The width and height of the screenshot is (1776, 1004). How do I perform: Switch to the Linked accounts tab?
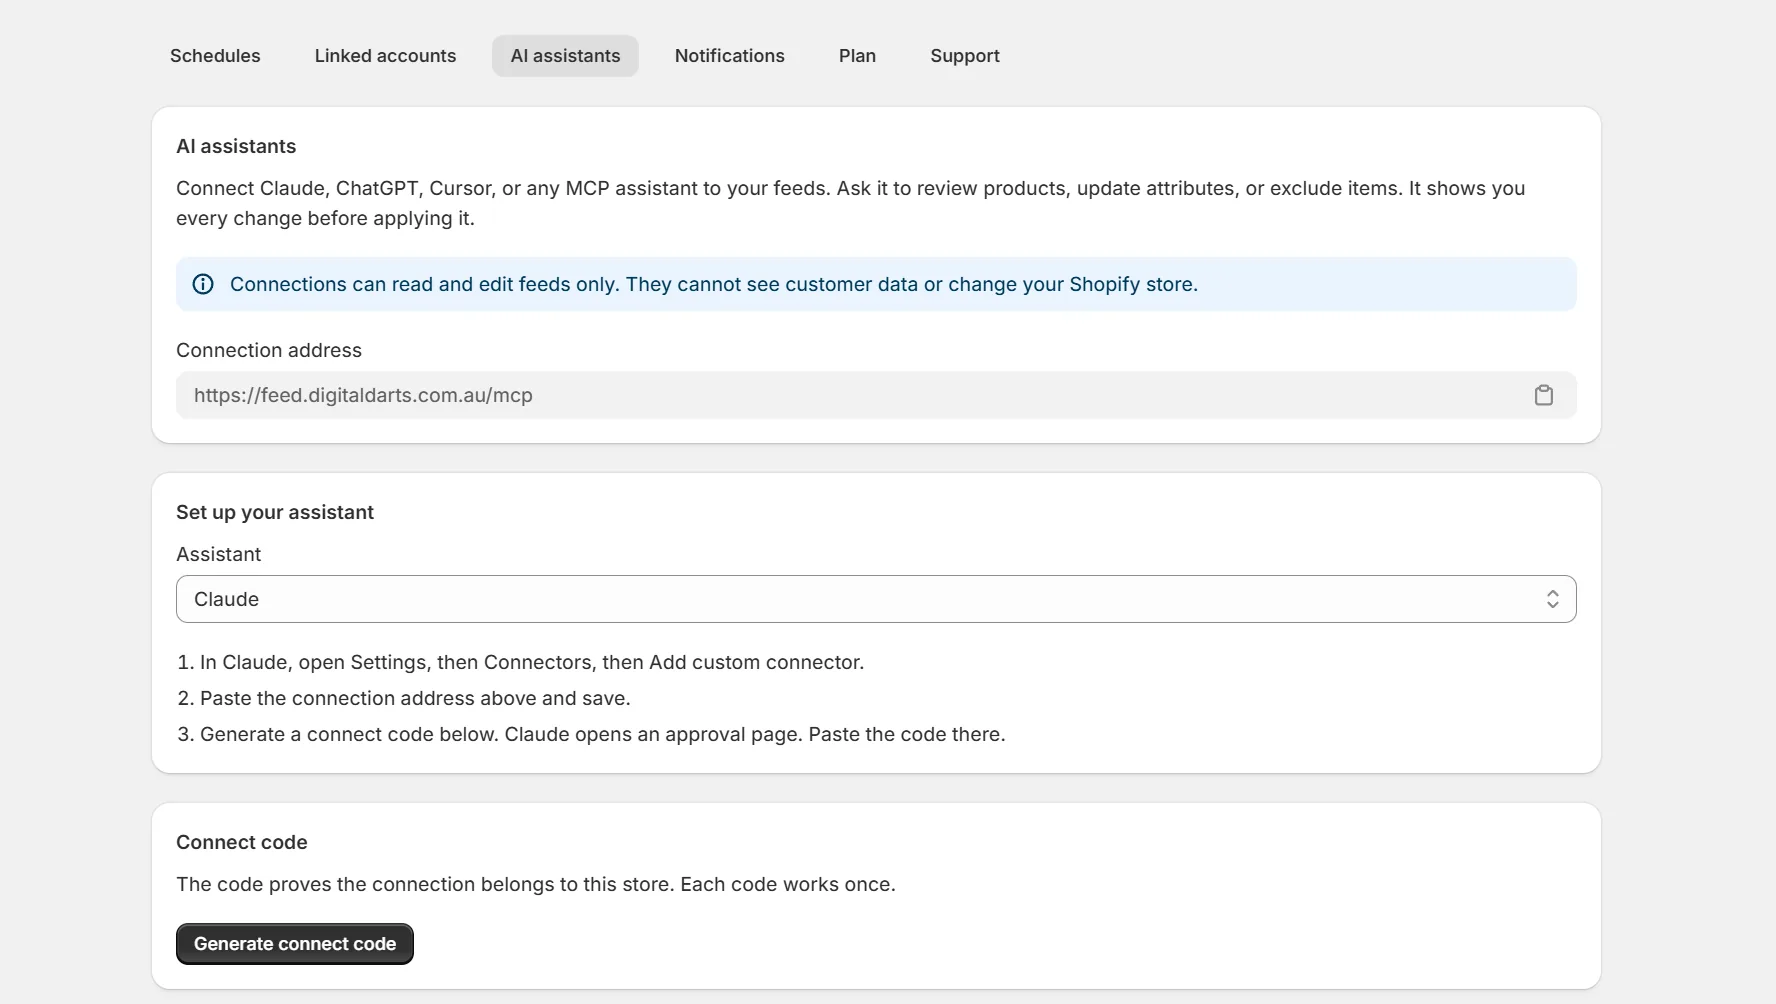pyautogui.click(x=385, y=56)
